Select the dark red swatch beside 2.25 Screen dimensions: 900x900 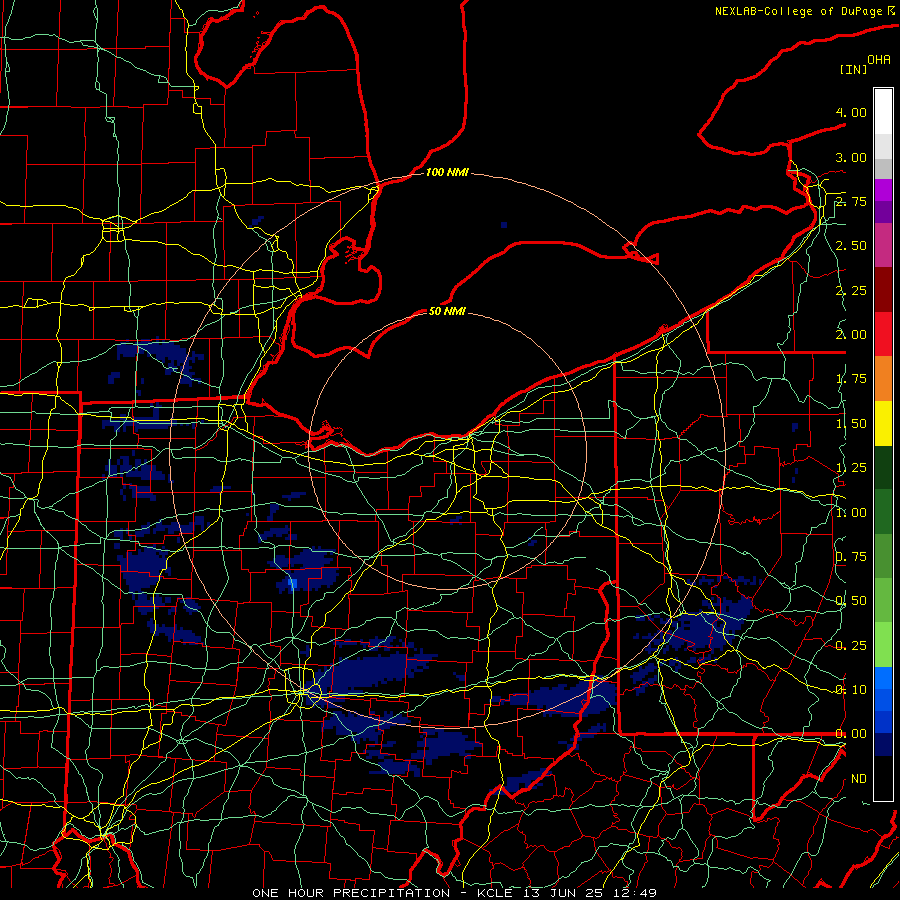tap(883, 289)
